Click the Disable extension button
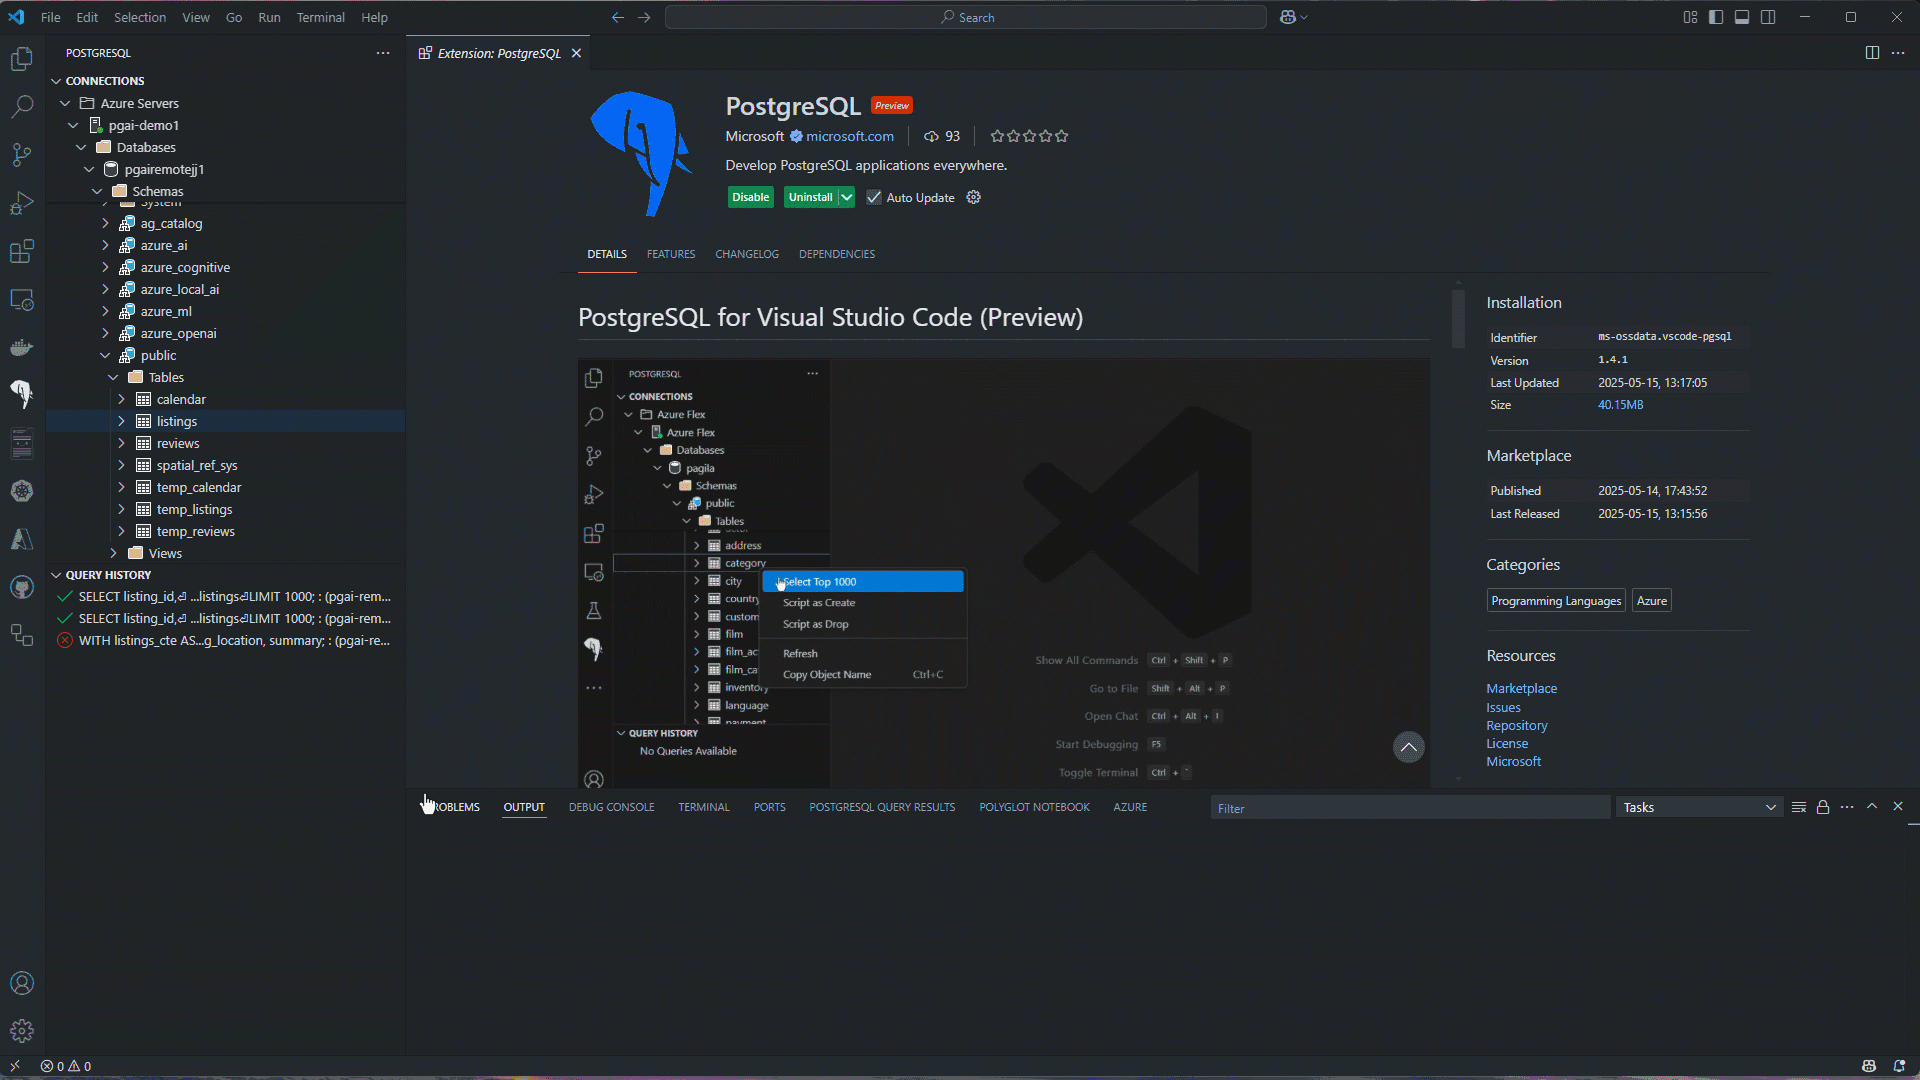This screenshot has width=1920, height=1080. (750, 197)
